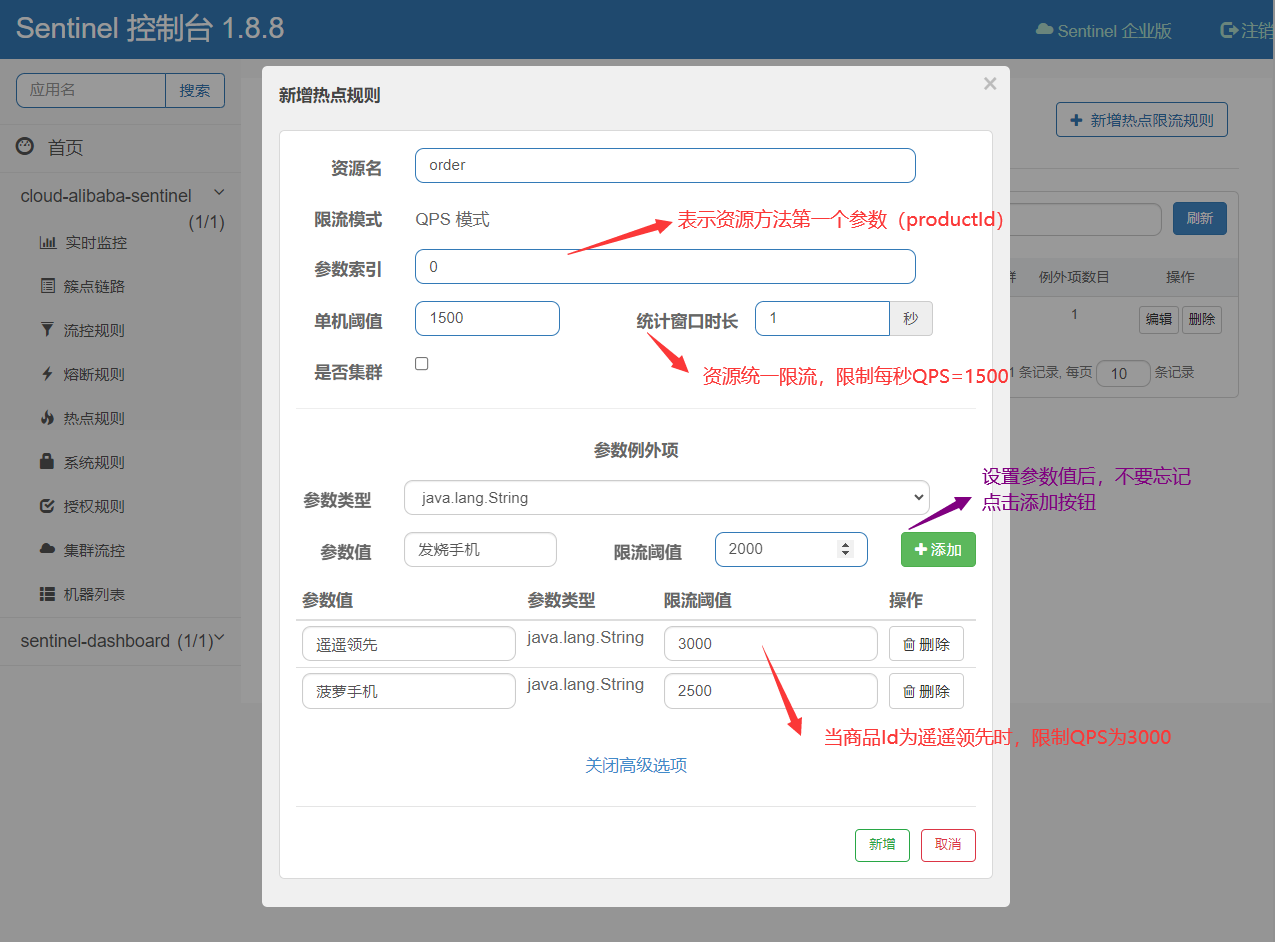Open the 首页 home menu item
This screenshot has width=1275, height=942.
coord(65,148)
